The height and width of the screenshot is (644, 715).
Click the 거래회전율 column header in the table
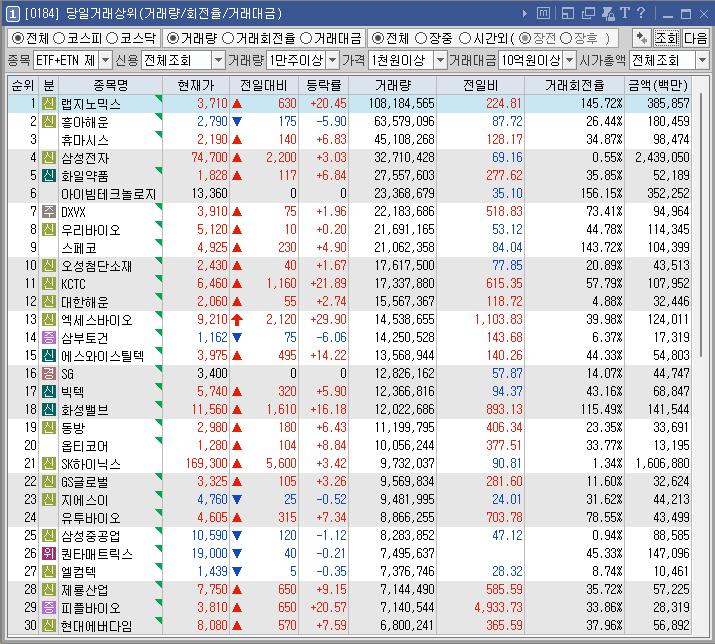click(x=575, y=85)
